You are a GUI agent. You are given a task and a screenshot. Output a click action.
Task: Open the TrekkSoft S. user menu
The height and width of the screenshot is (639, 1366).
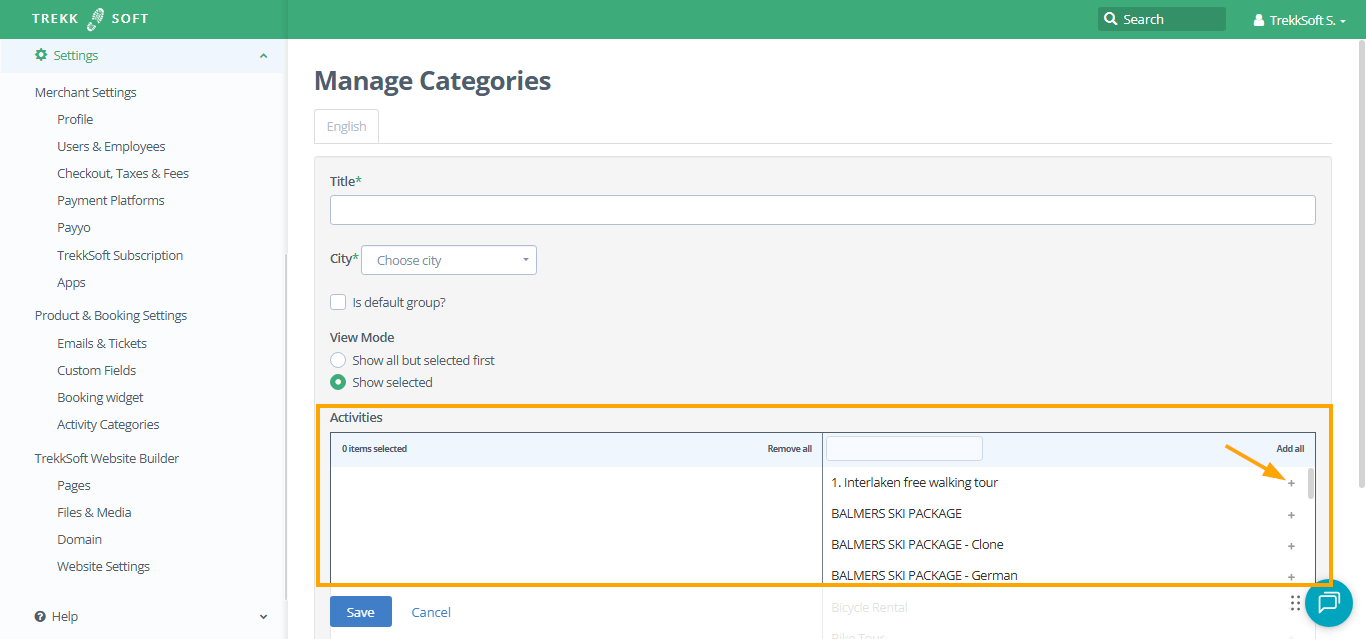click(x=1300, y=20)
